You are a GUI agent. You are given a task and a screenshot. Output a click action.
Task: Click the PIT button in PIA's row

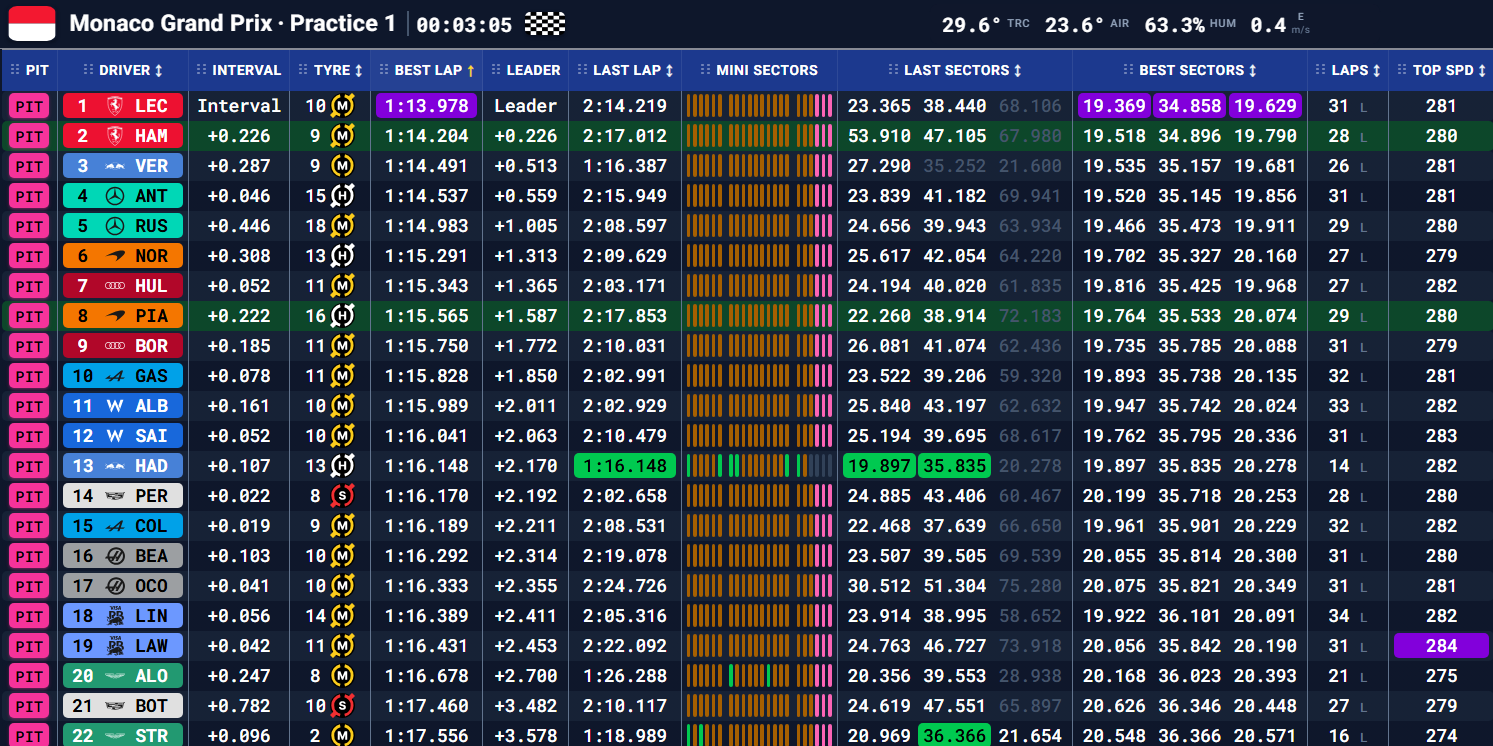pyautogui.click(x=29, y=316)
